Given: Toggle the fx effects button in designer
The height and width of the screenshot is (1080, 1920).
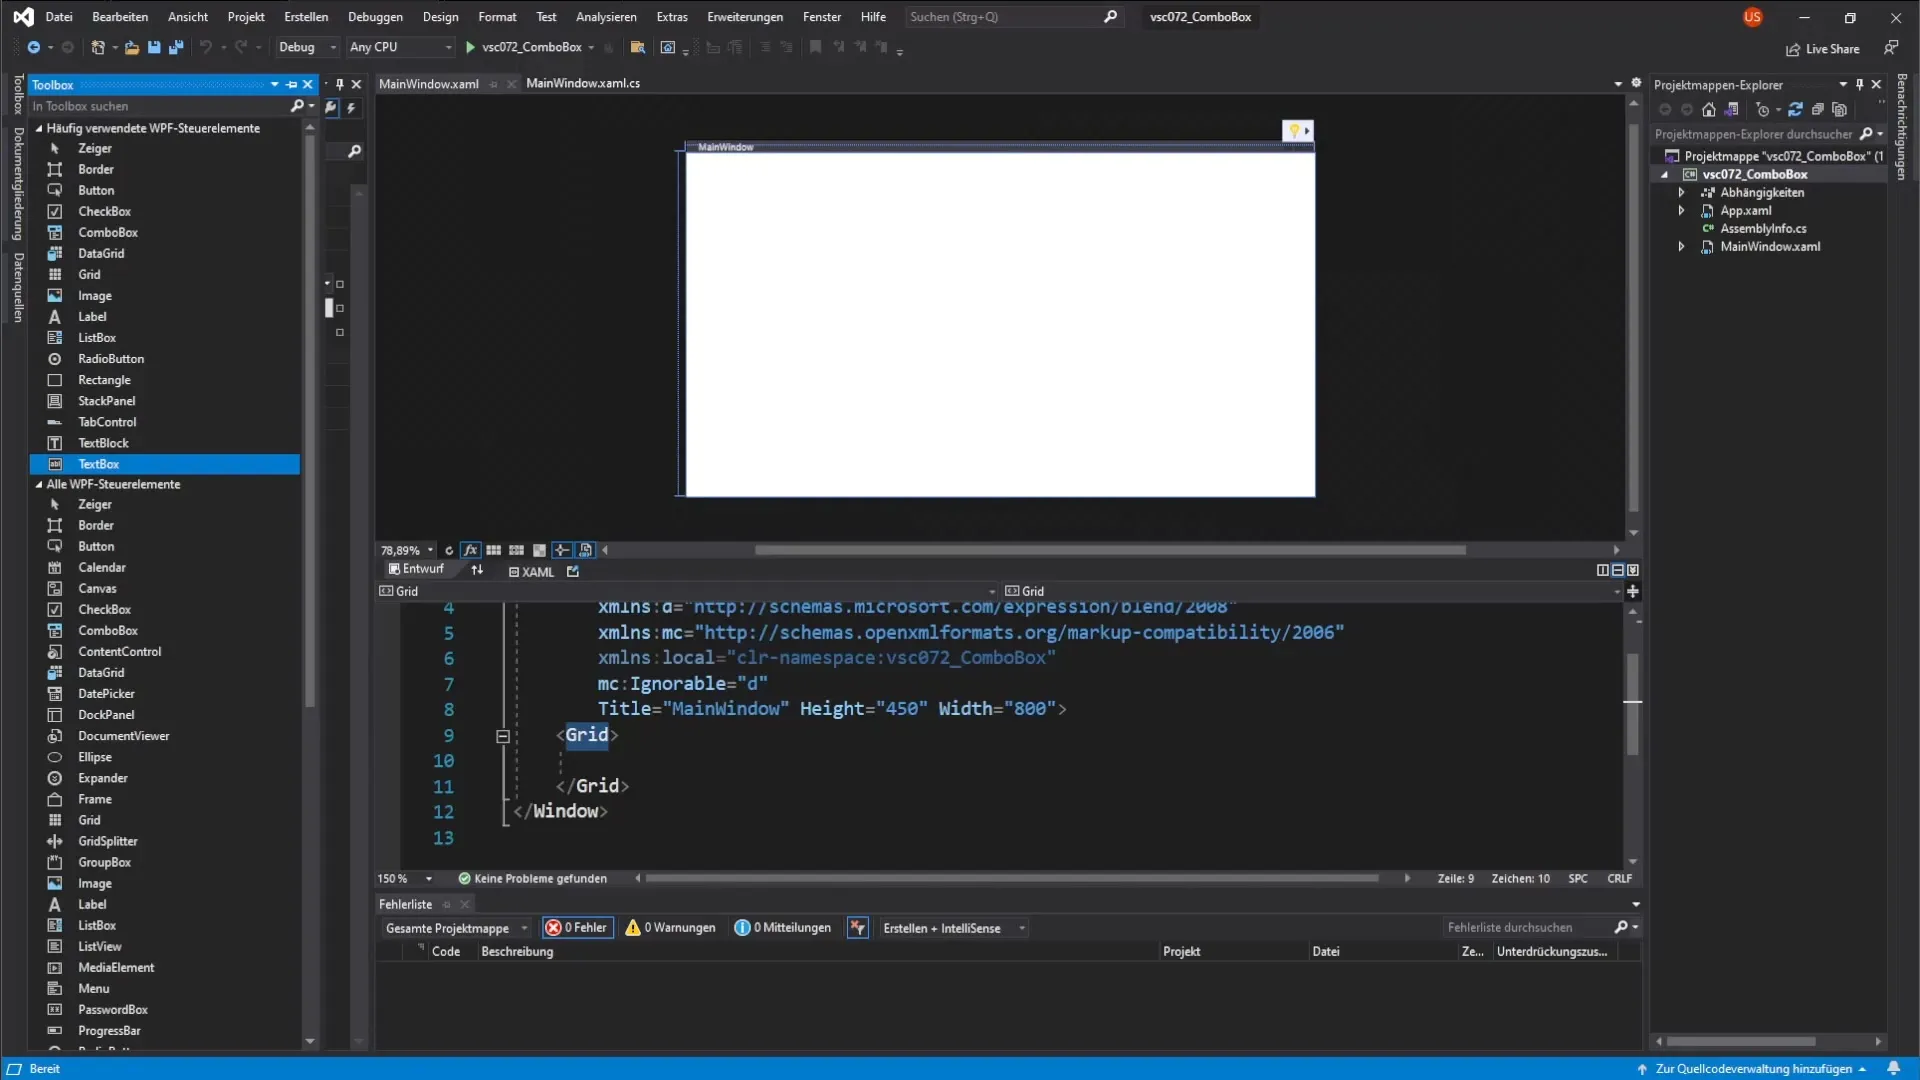Looking at the screenshot, I should [470, 550].
